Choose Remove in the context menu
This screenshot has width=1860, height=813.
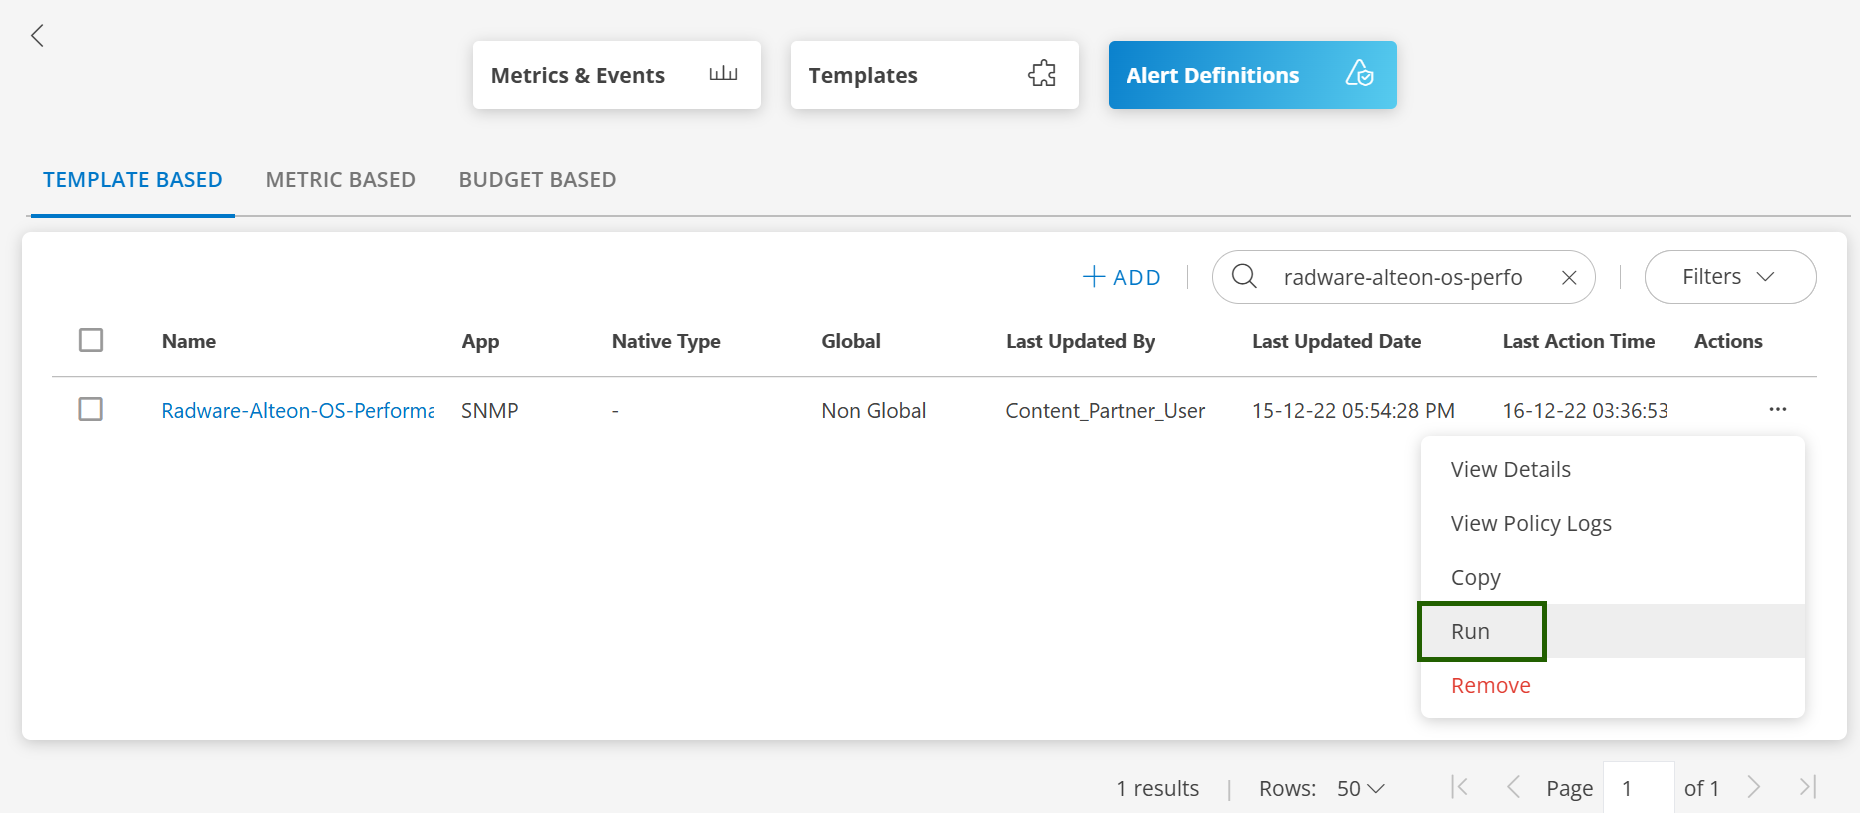1490,685
